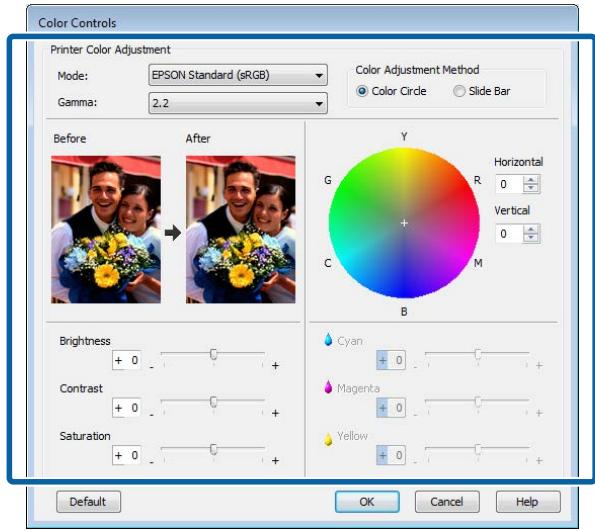Open the Mode dropdown EPSON Standard (sRGB)
595x531 pixels.
click(238, 75)
